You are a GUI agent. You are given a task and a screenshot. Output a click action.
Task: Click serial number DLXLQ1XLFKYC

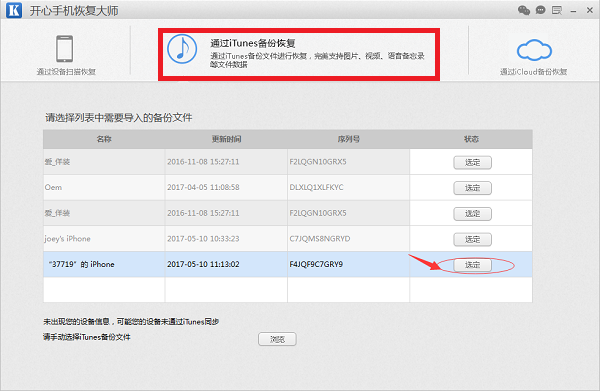click(316, 187)
